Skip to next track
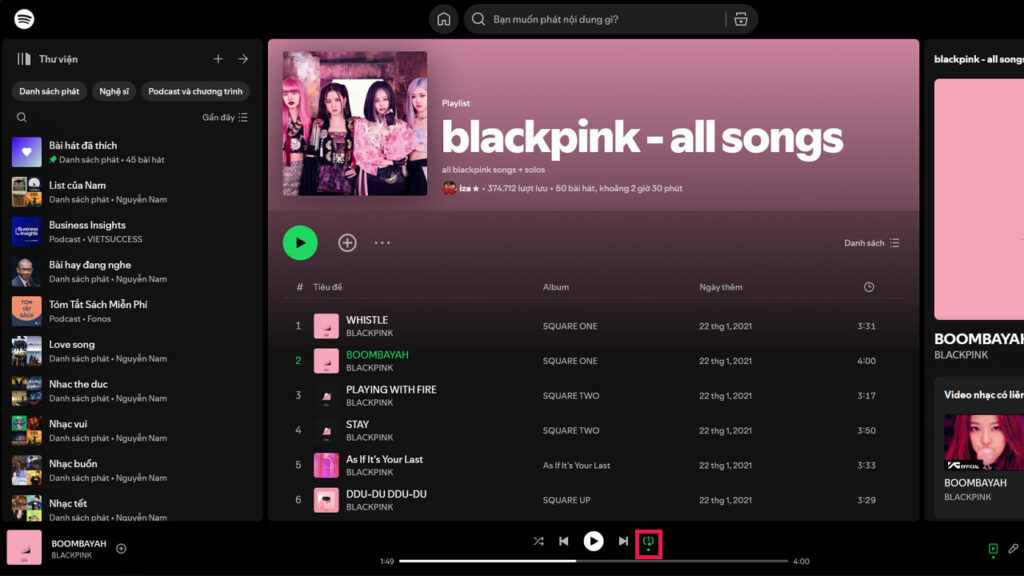The image size is (1024, 576). click(623, 541)
